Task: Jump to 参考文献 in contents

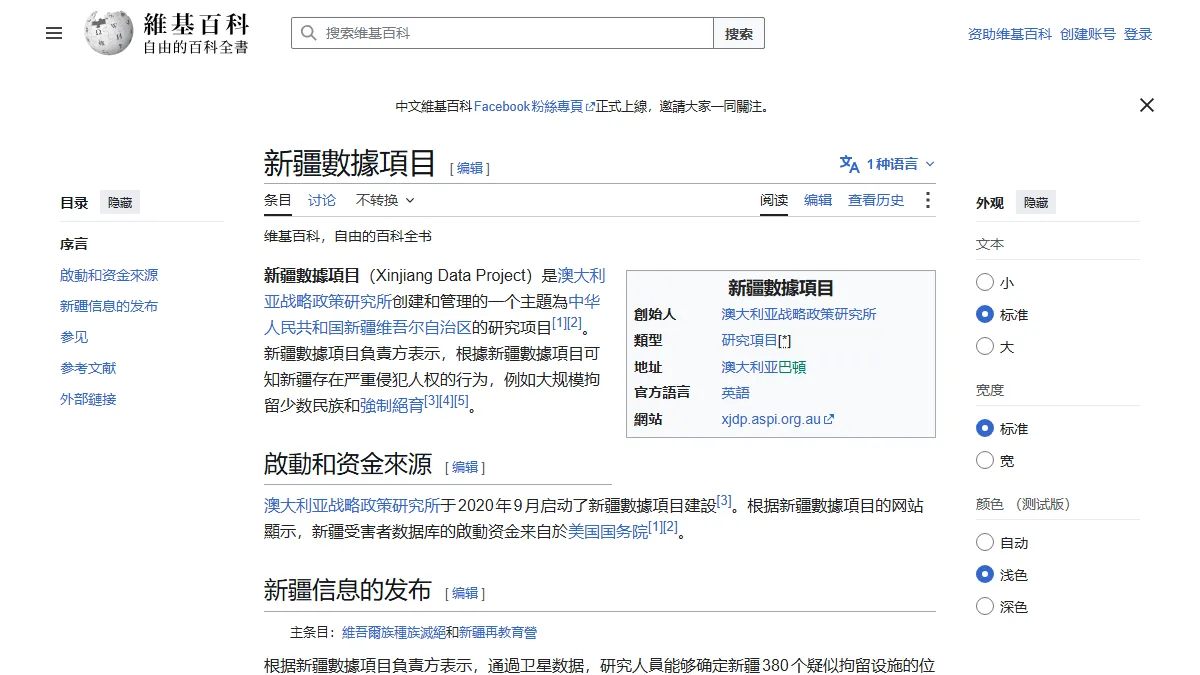Action: point(88,368)
